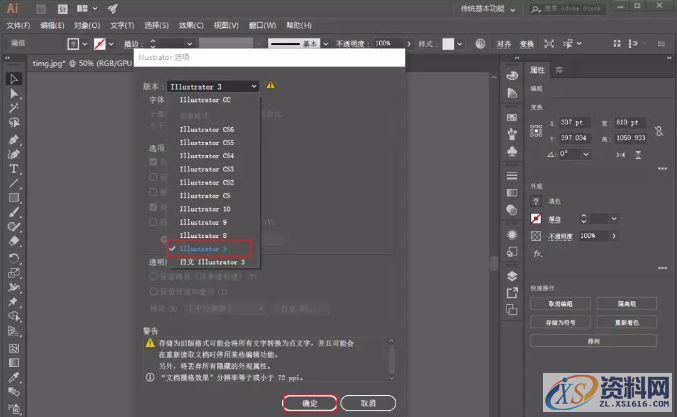
Task: Select the Magic Wand tool
Action: click(x=14, y=108)
